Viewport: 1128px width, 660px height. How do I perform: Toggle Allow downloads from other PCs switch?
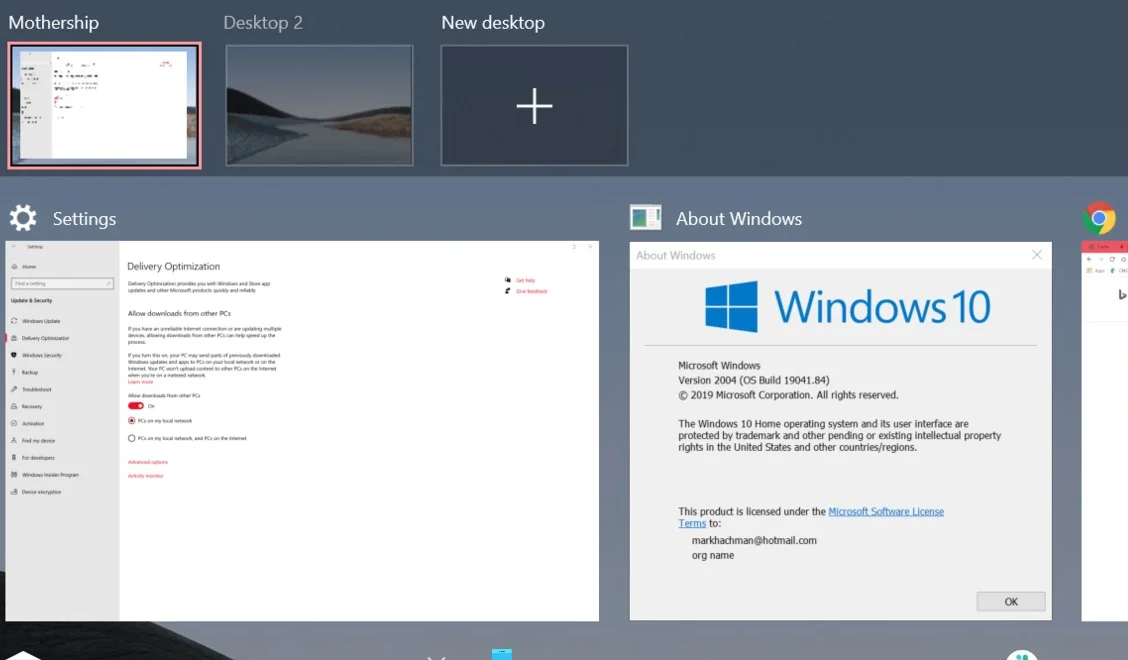click(135, 406)
